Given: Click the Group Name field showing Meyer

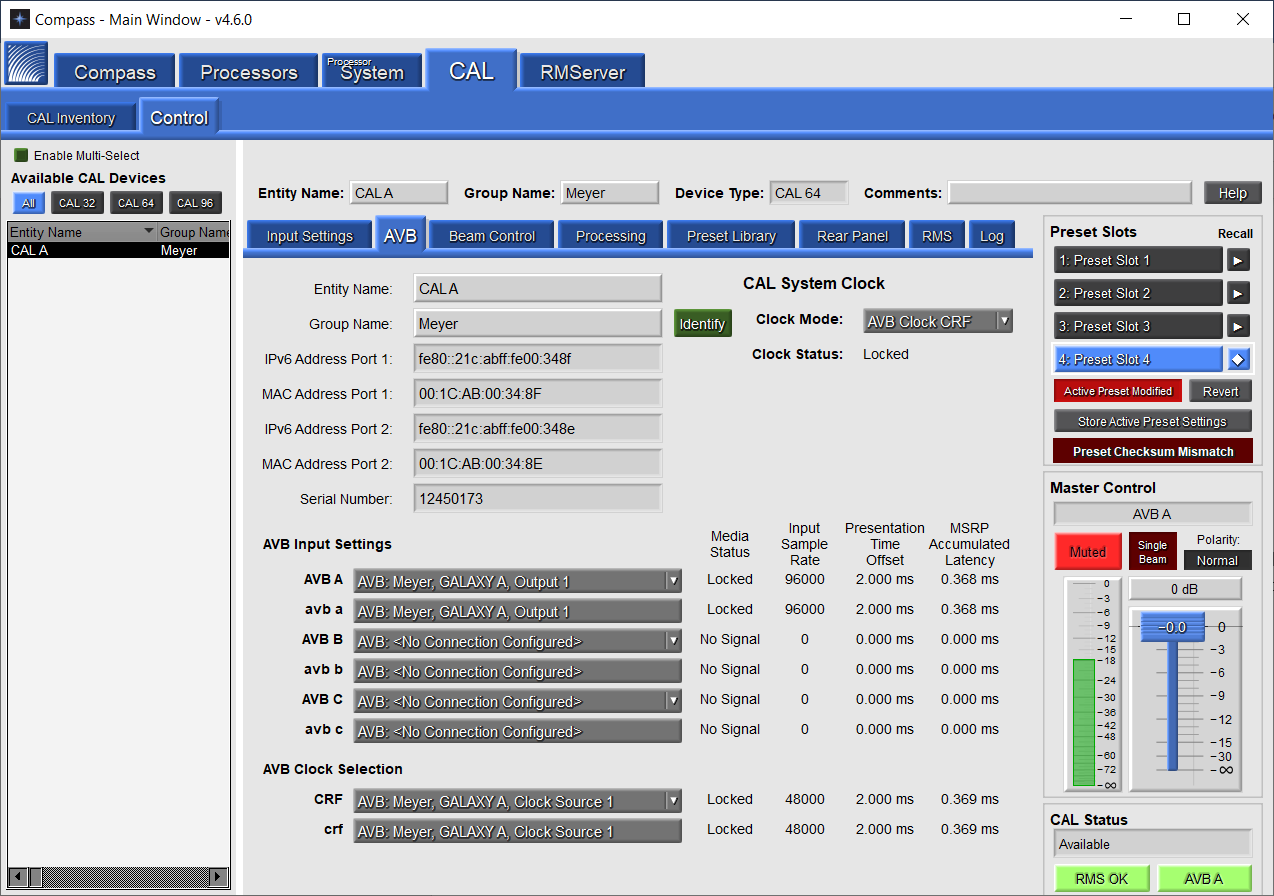Looking at the screenshot, I should [538, 324].
